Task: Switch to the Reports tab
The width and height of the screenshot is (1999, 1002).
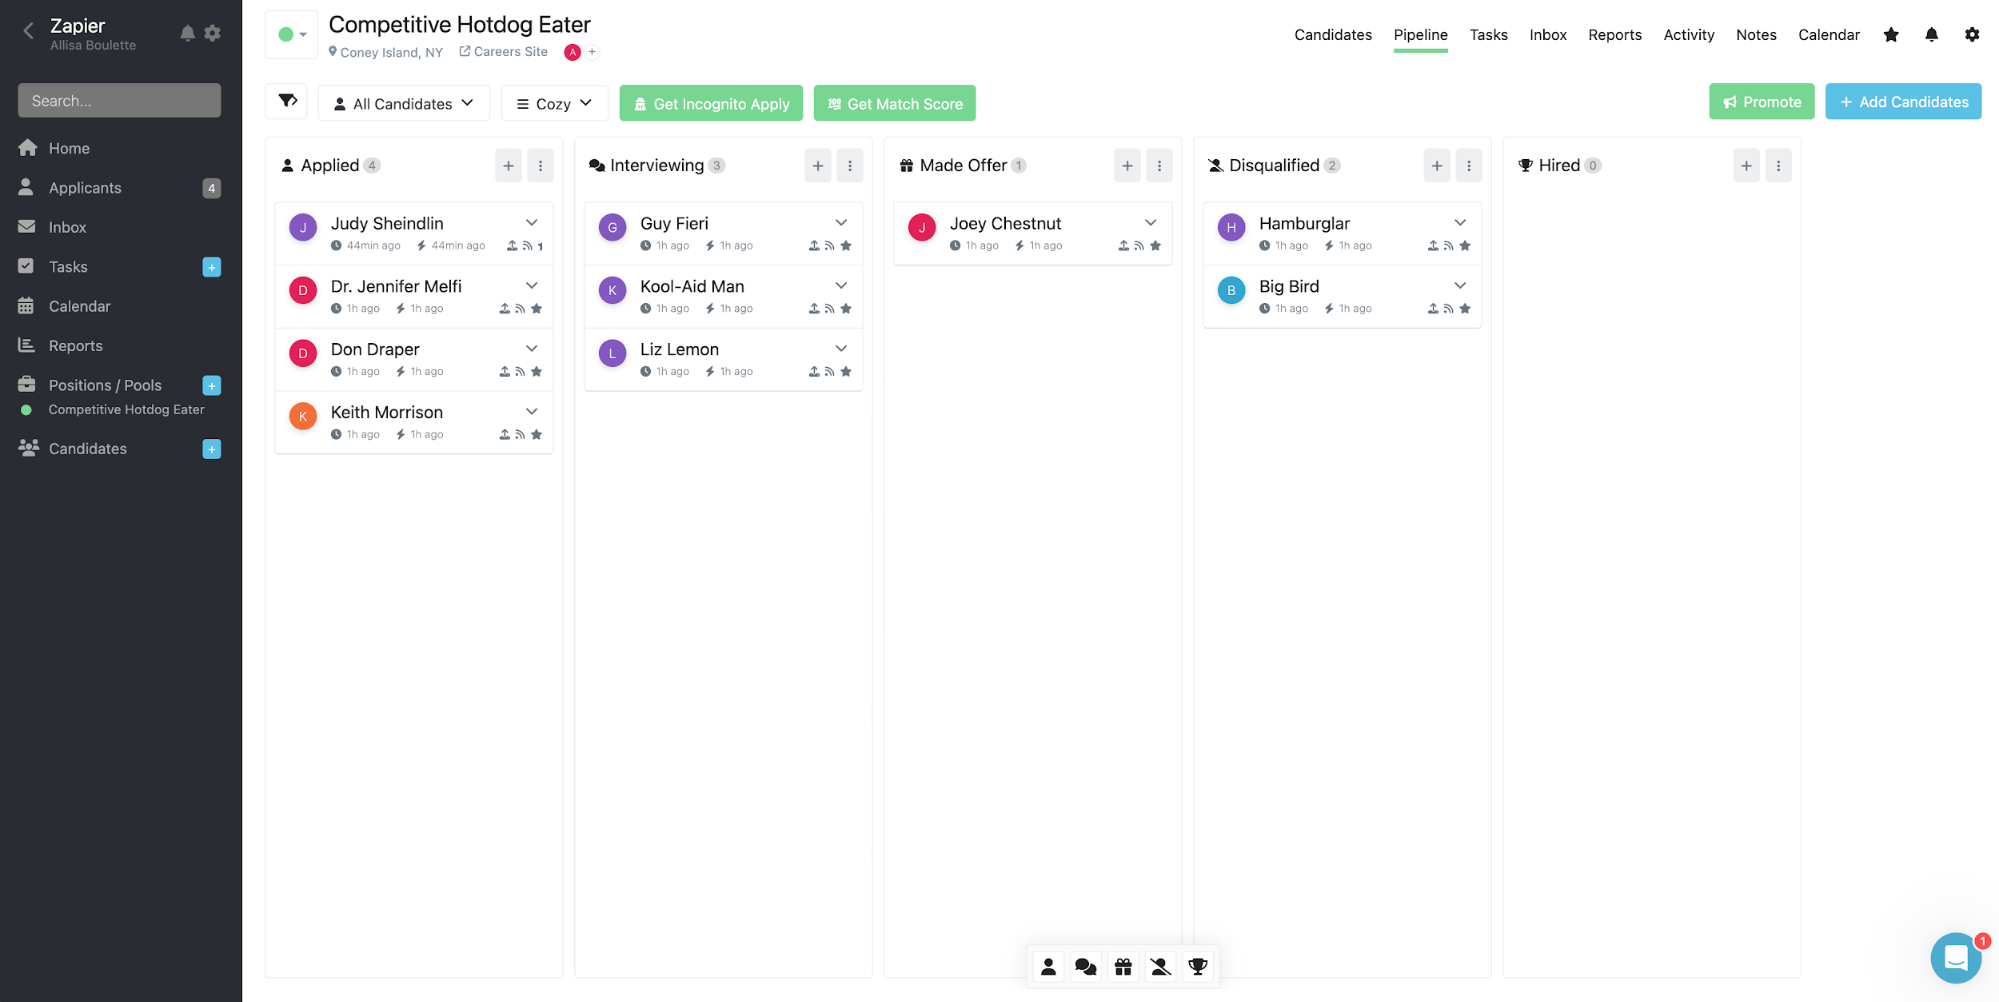Action: (1614, 34)
